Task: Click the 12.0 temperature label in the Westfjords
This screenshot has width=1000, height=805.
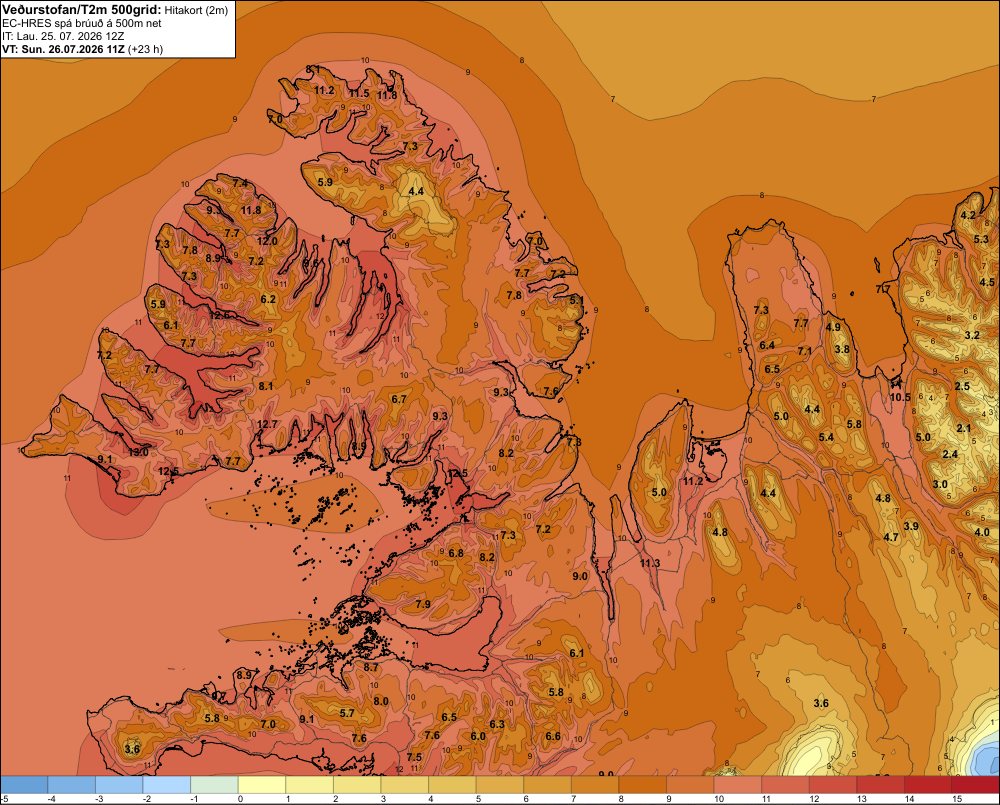Action: (x=267, y=241)
